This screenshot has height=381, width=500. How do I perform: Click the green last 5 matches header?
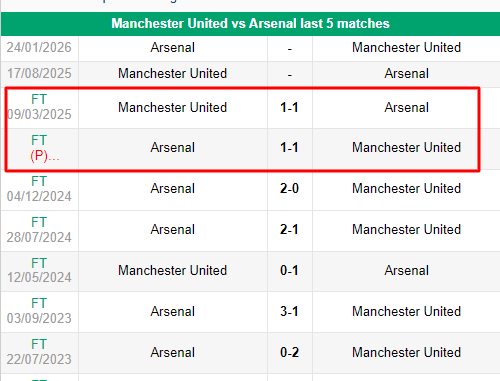point(250,24)
